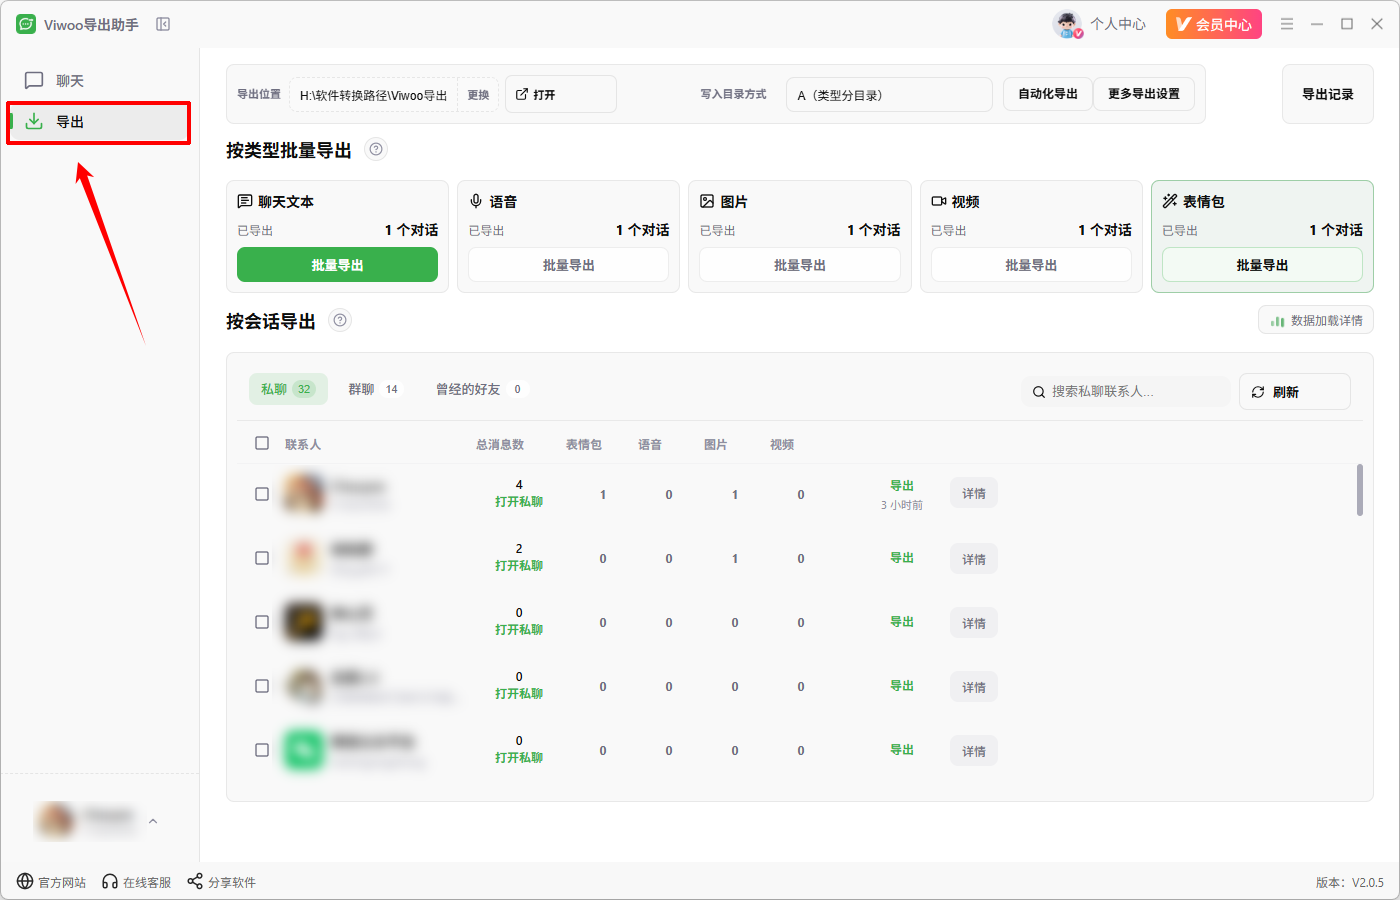Image resolution: width=1400 pixels, height=900 pixels.
Task: Switch to the 私聊 tab
Action: tap(288, 389)
